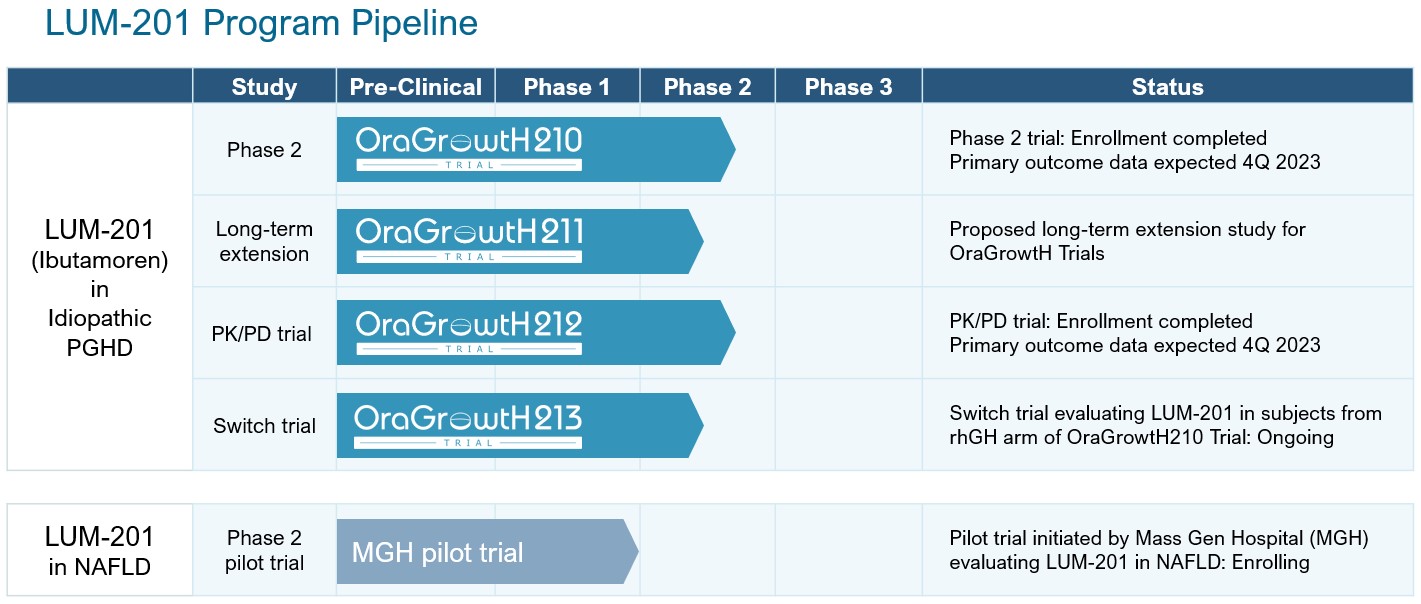The image size is (1421, 604).
Task: Select the Phase 2 column header
Action: 707,87
